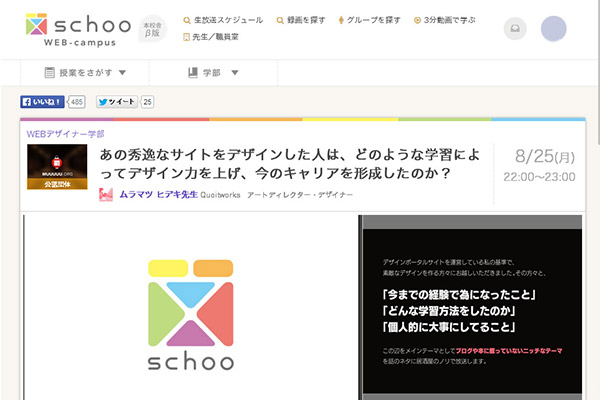Open グループを探す in top navigation
600x400 pixels.
(x=362, y=20)
